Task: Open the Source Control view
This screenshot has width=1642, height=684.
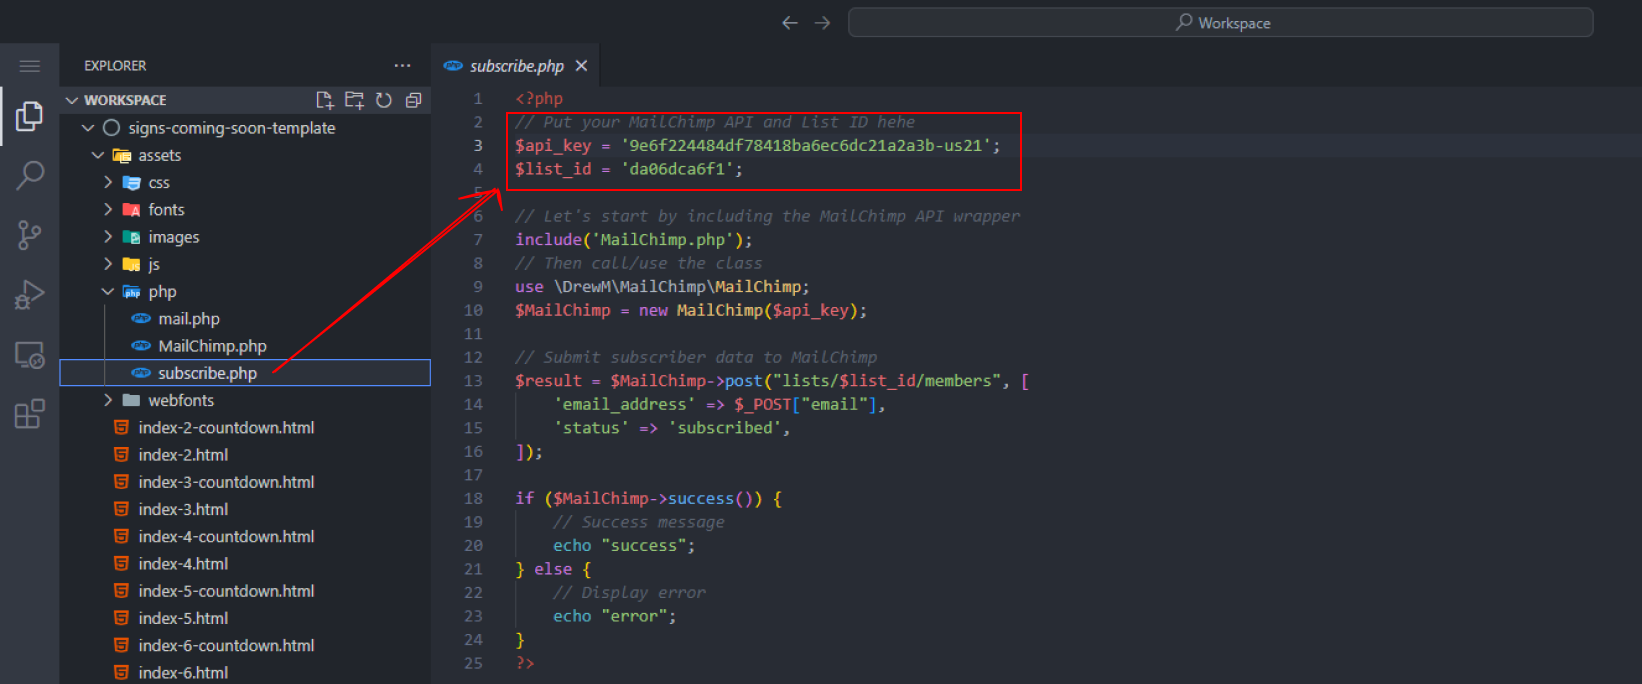Action: [29, 235]
